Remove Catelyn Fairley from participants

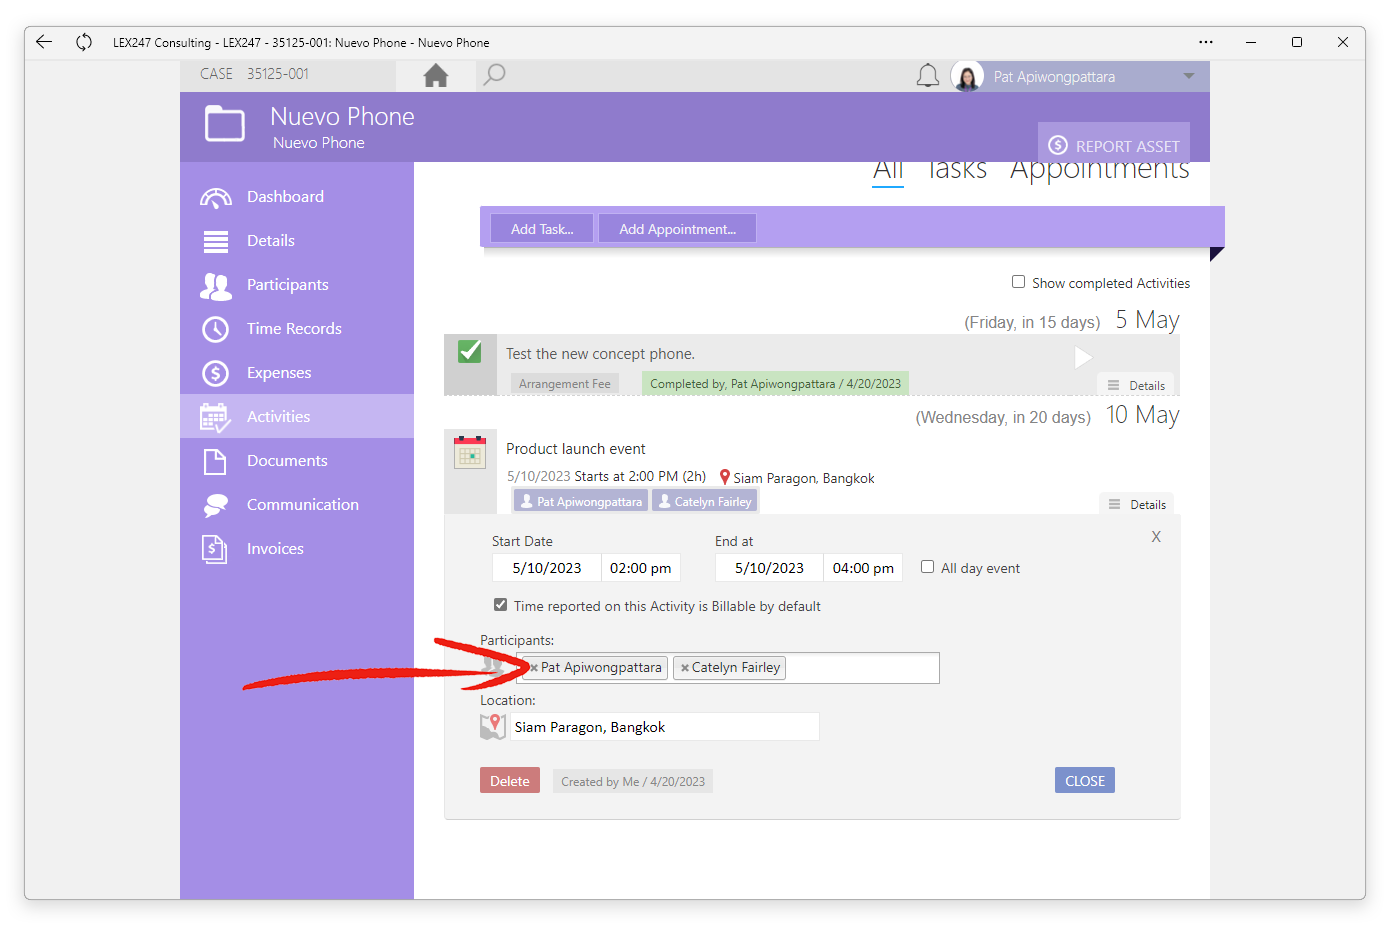[x=684, y=668]
